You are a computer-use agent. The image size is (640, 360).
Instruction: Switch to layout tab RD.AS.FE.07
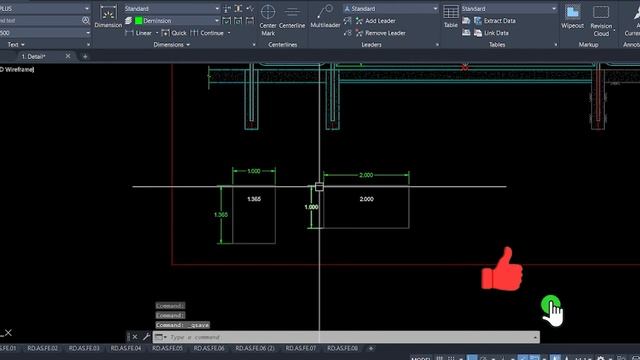point(301,348)
